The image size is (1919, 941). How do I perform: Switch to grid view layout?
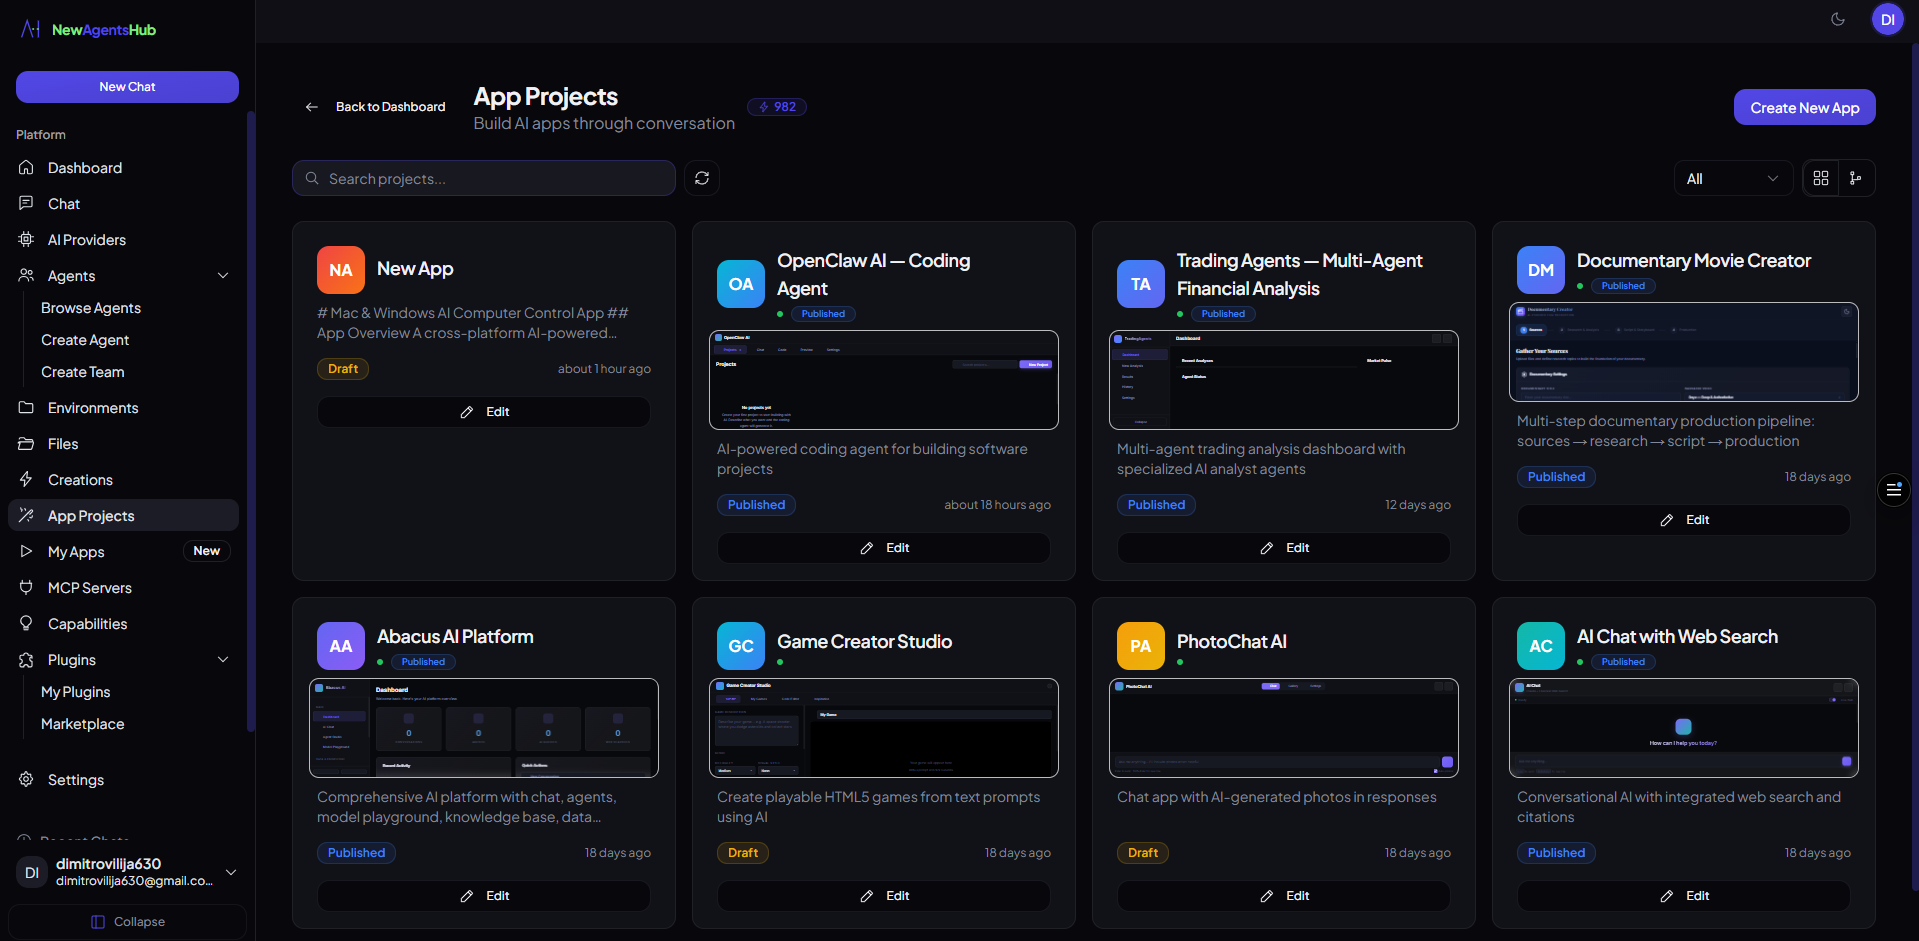(x=1821, y=178)
